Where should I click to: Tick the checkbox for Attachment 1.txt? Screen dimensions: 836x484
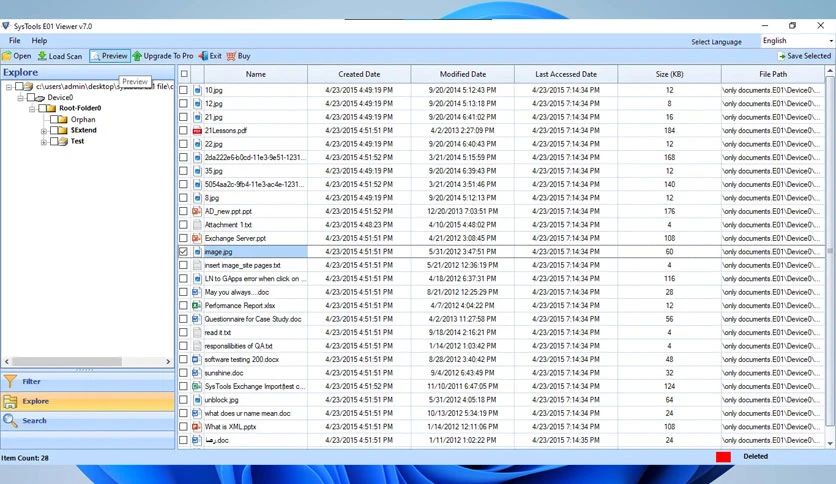point(183,225)
